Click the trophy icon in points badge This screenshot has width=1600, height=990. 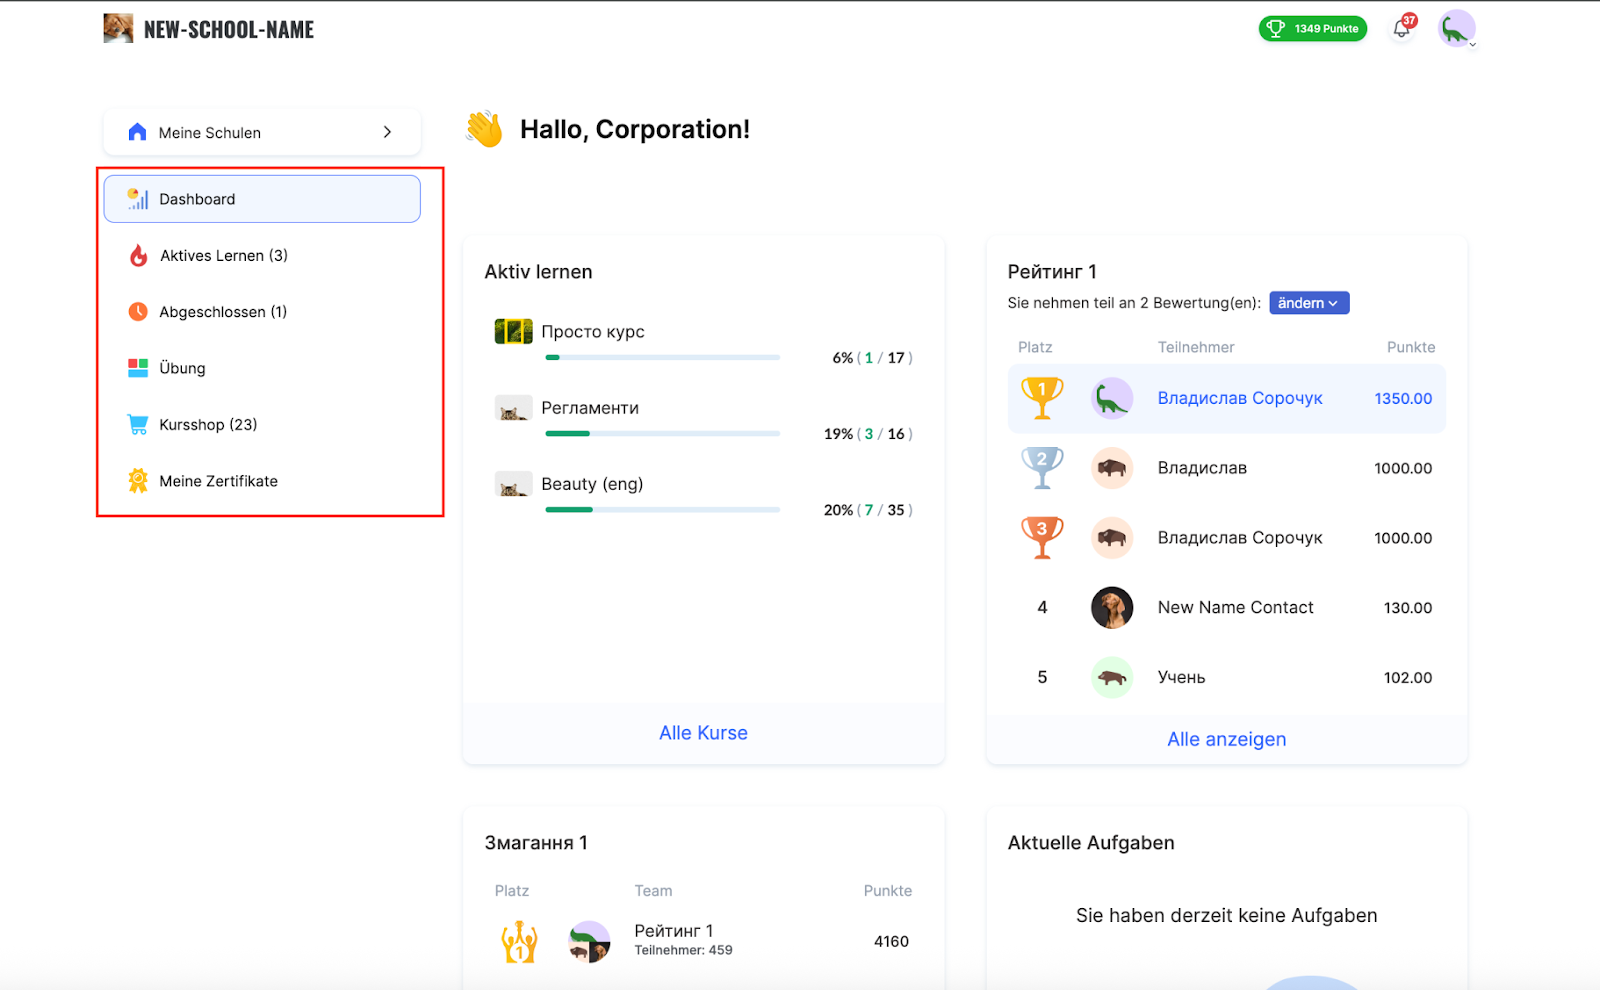coord(1275,29)
